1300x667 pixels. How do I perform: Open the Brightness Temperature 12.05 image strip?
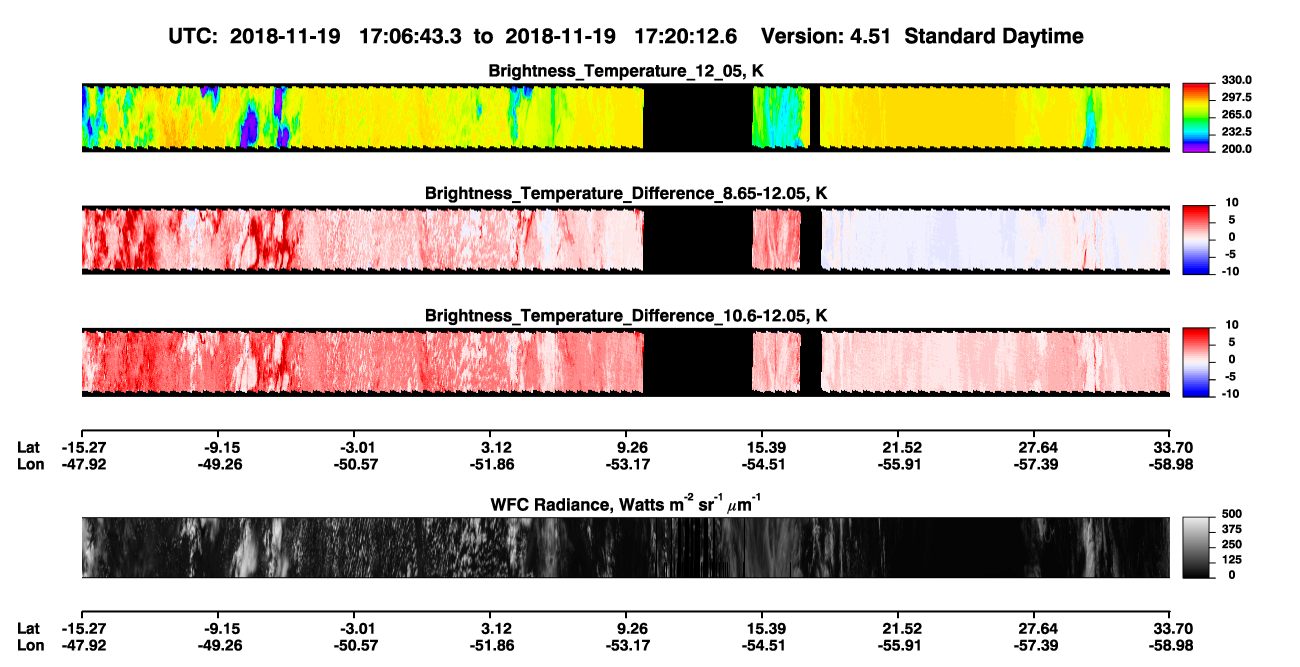625,118
